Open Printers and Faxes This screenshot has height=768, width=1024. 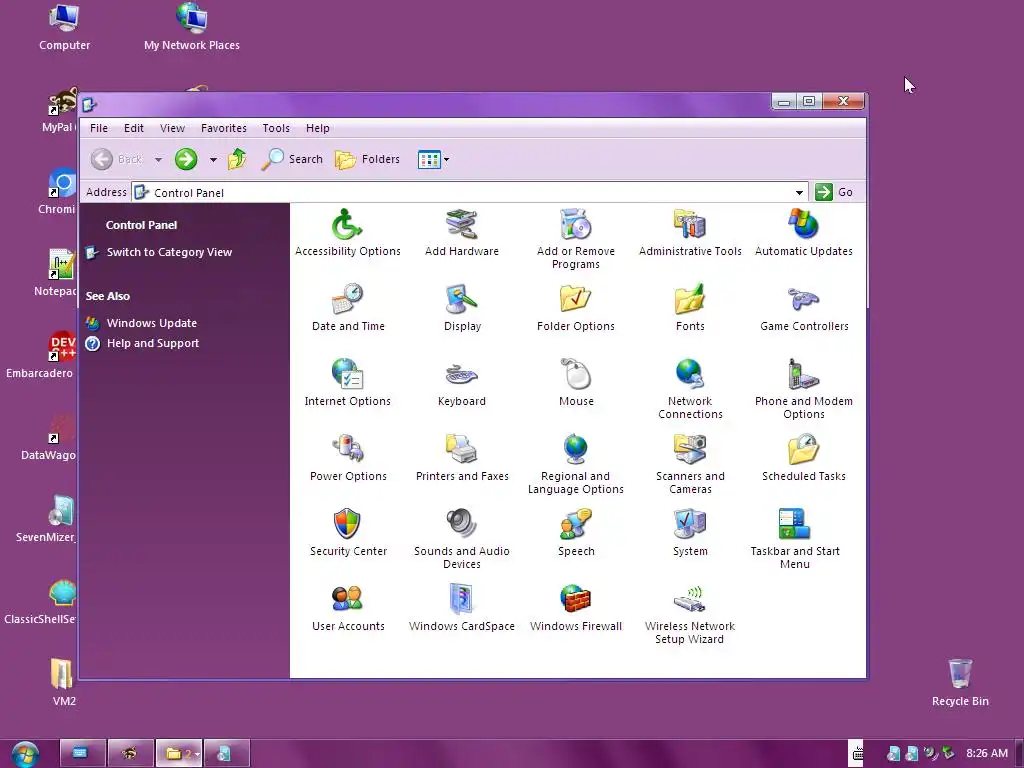point(462,458)
